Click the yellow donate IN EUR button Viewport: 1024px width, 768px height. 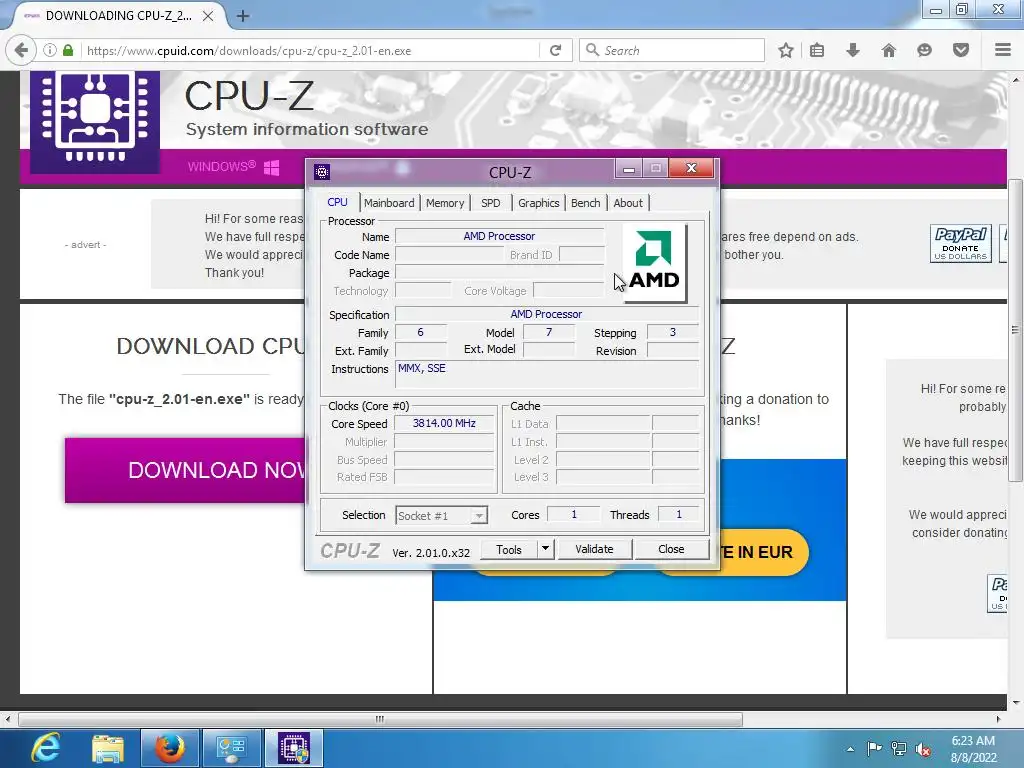763,552
